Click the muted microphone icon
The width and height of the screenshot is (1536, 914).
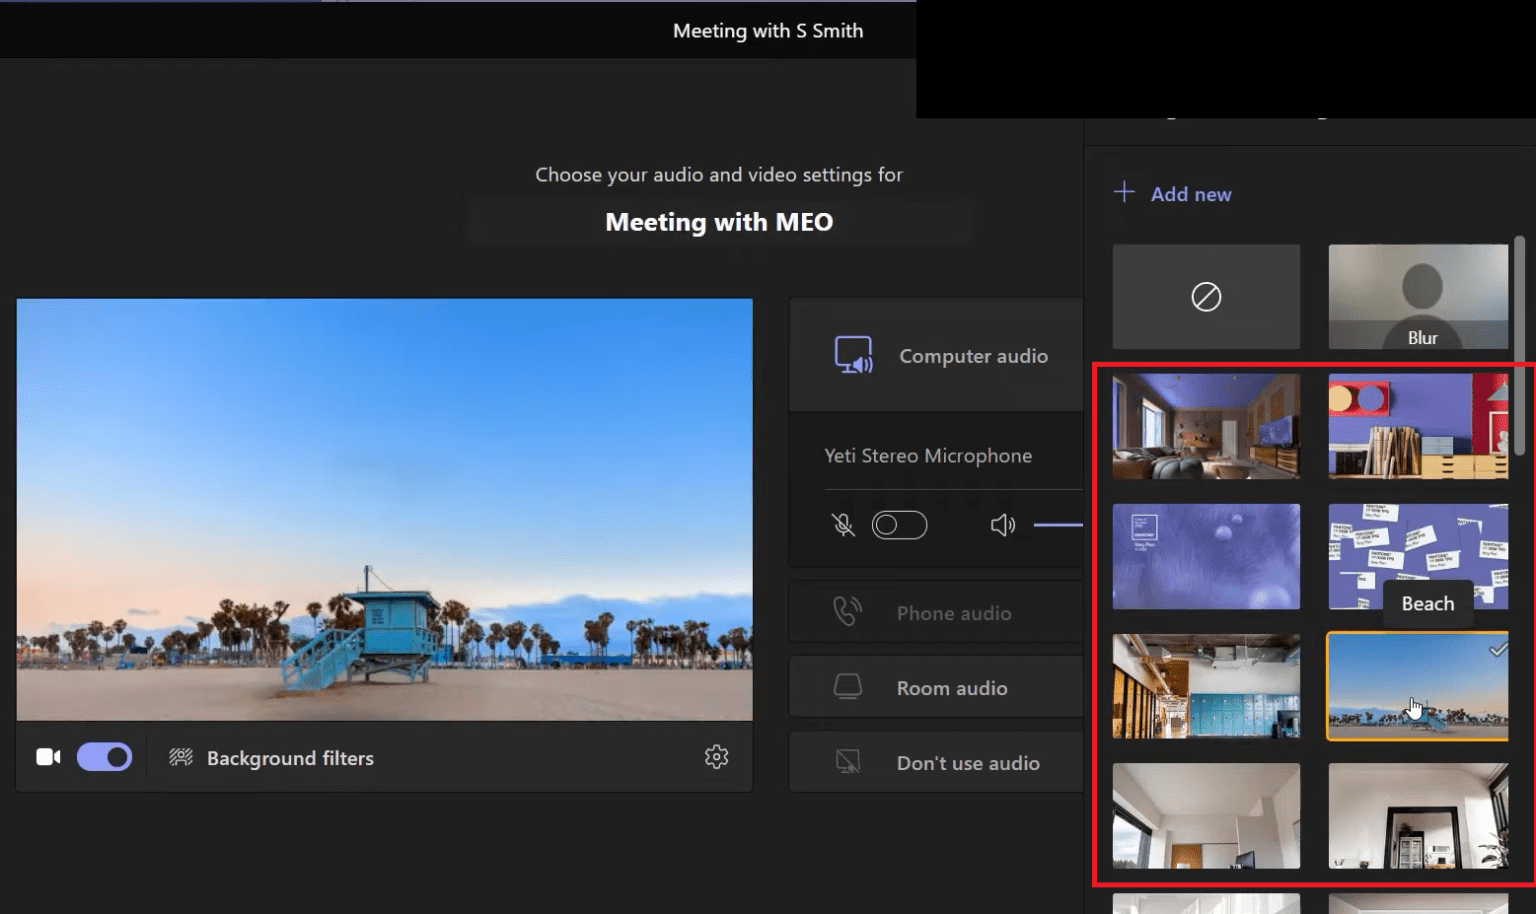coord(843,524)
